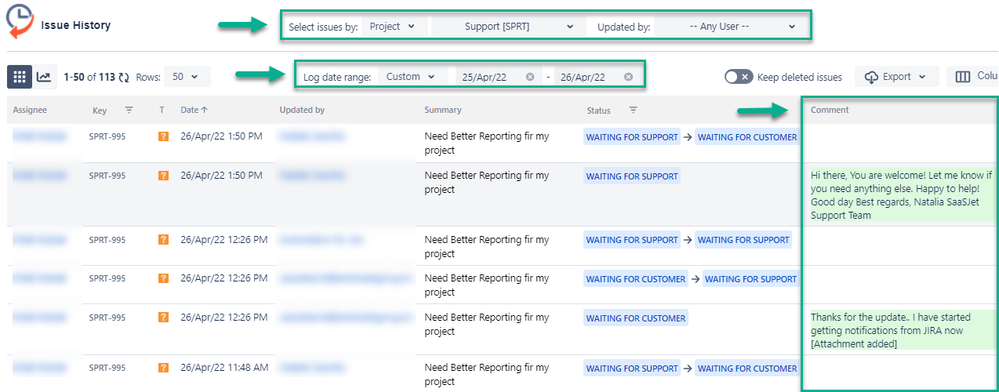Click the Summary column header
Screen dimensions: 999x392
coord(443,110)
